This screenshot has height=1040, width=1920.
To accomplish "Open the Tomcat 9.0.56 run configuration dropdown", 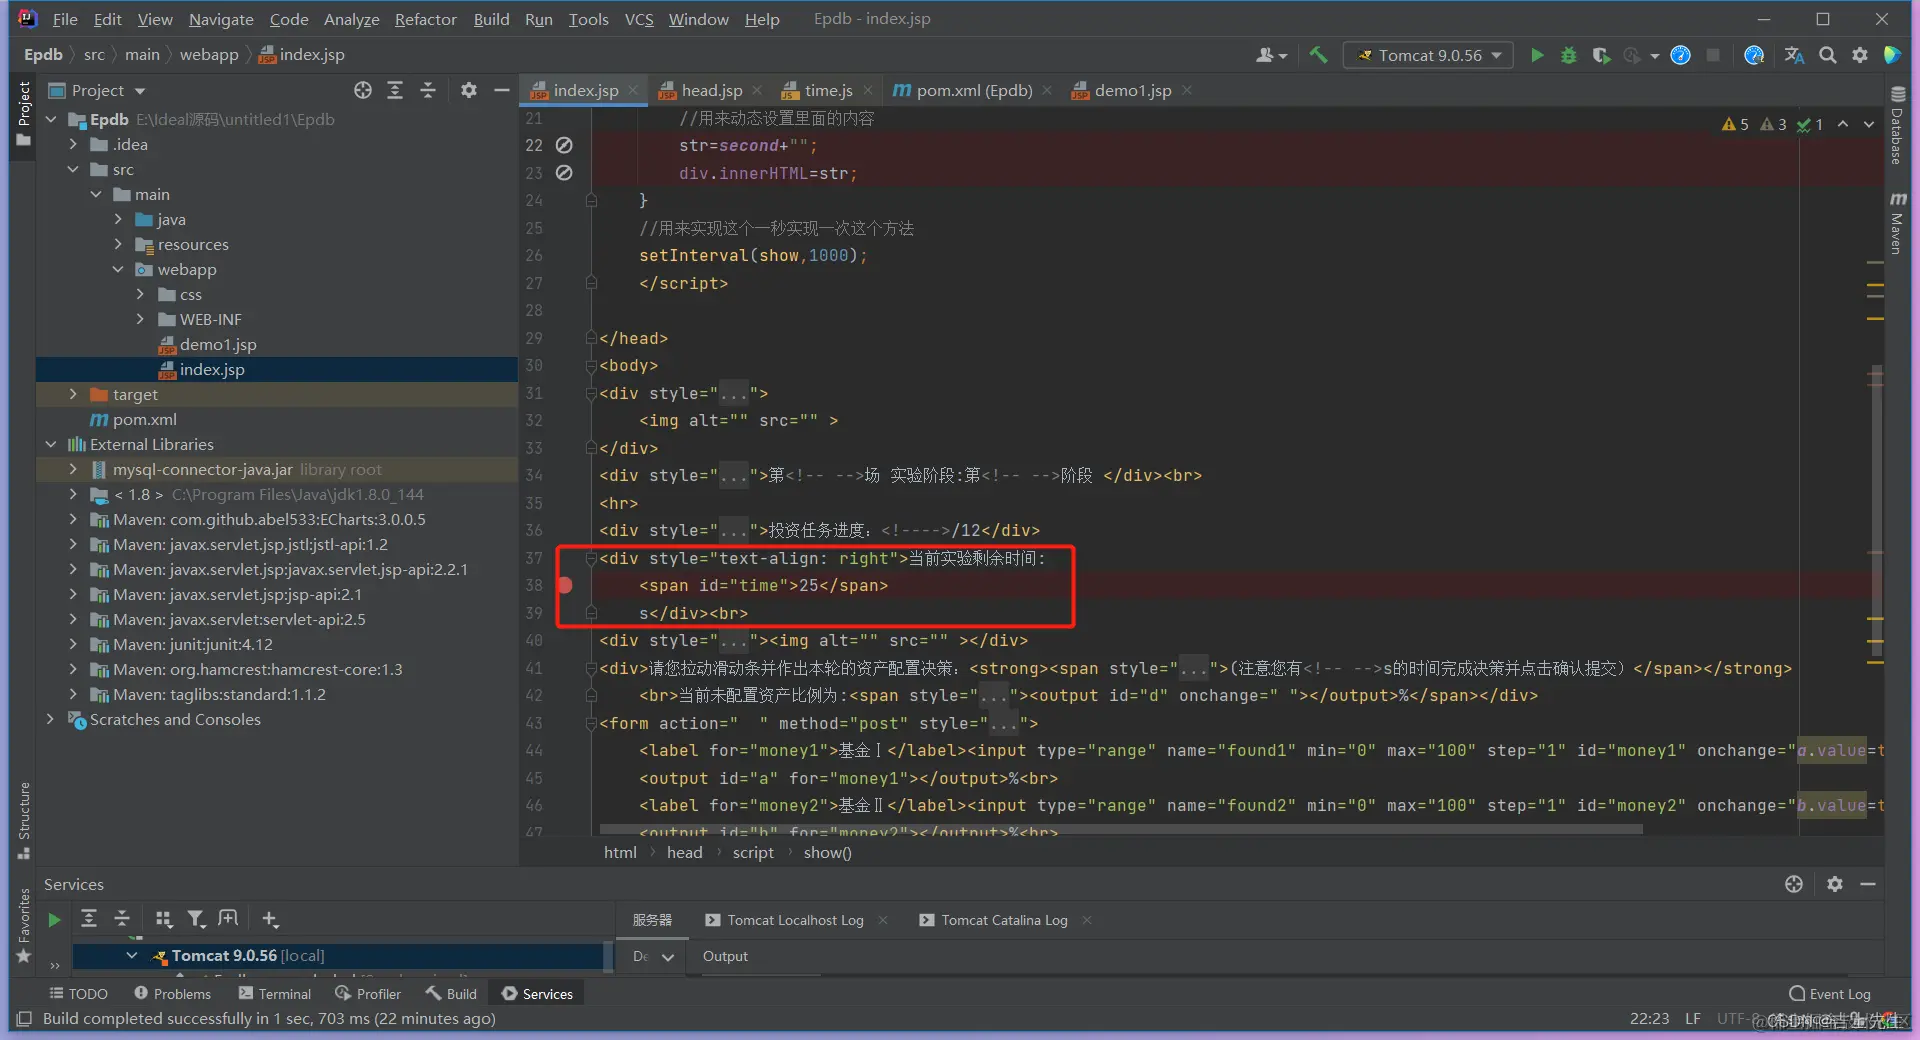I will coord(1428,55).
